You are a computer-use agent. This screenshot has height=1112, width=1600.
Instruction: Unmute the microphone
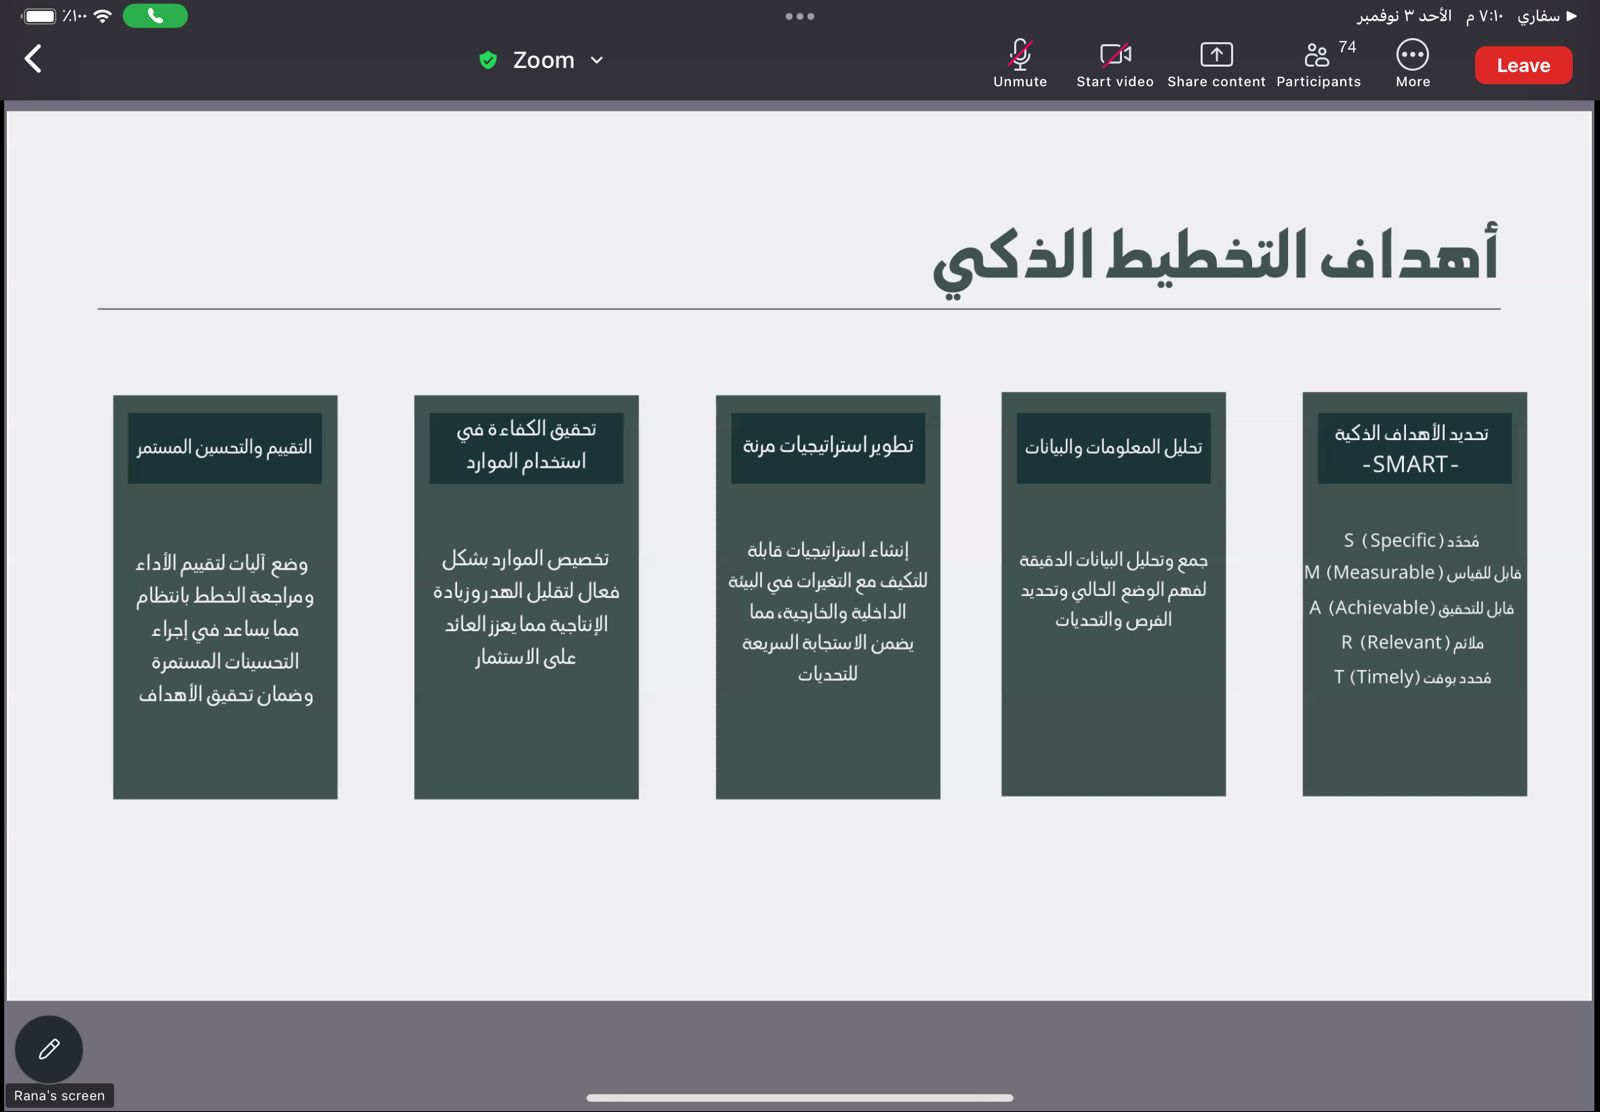(1019, 64)
